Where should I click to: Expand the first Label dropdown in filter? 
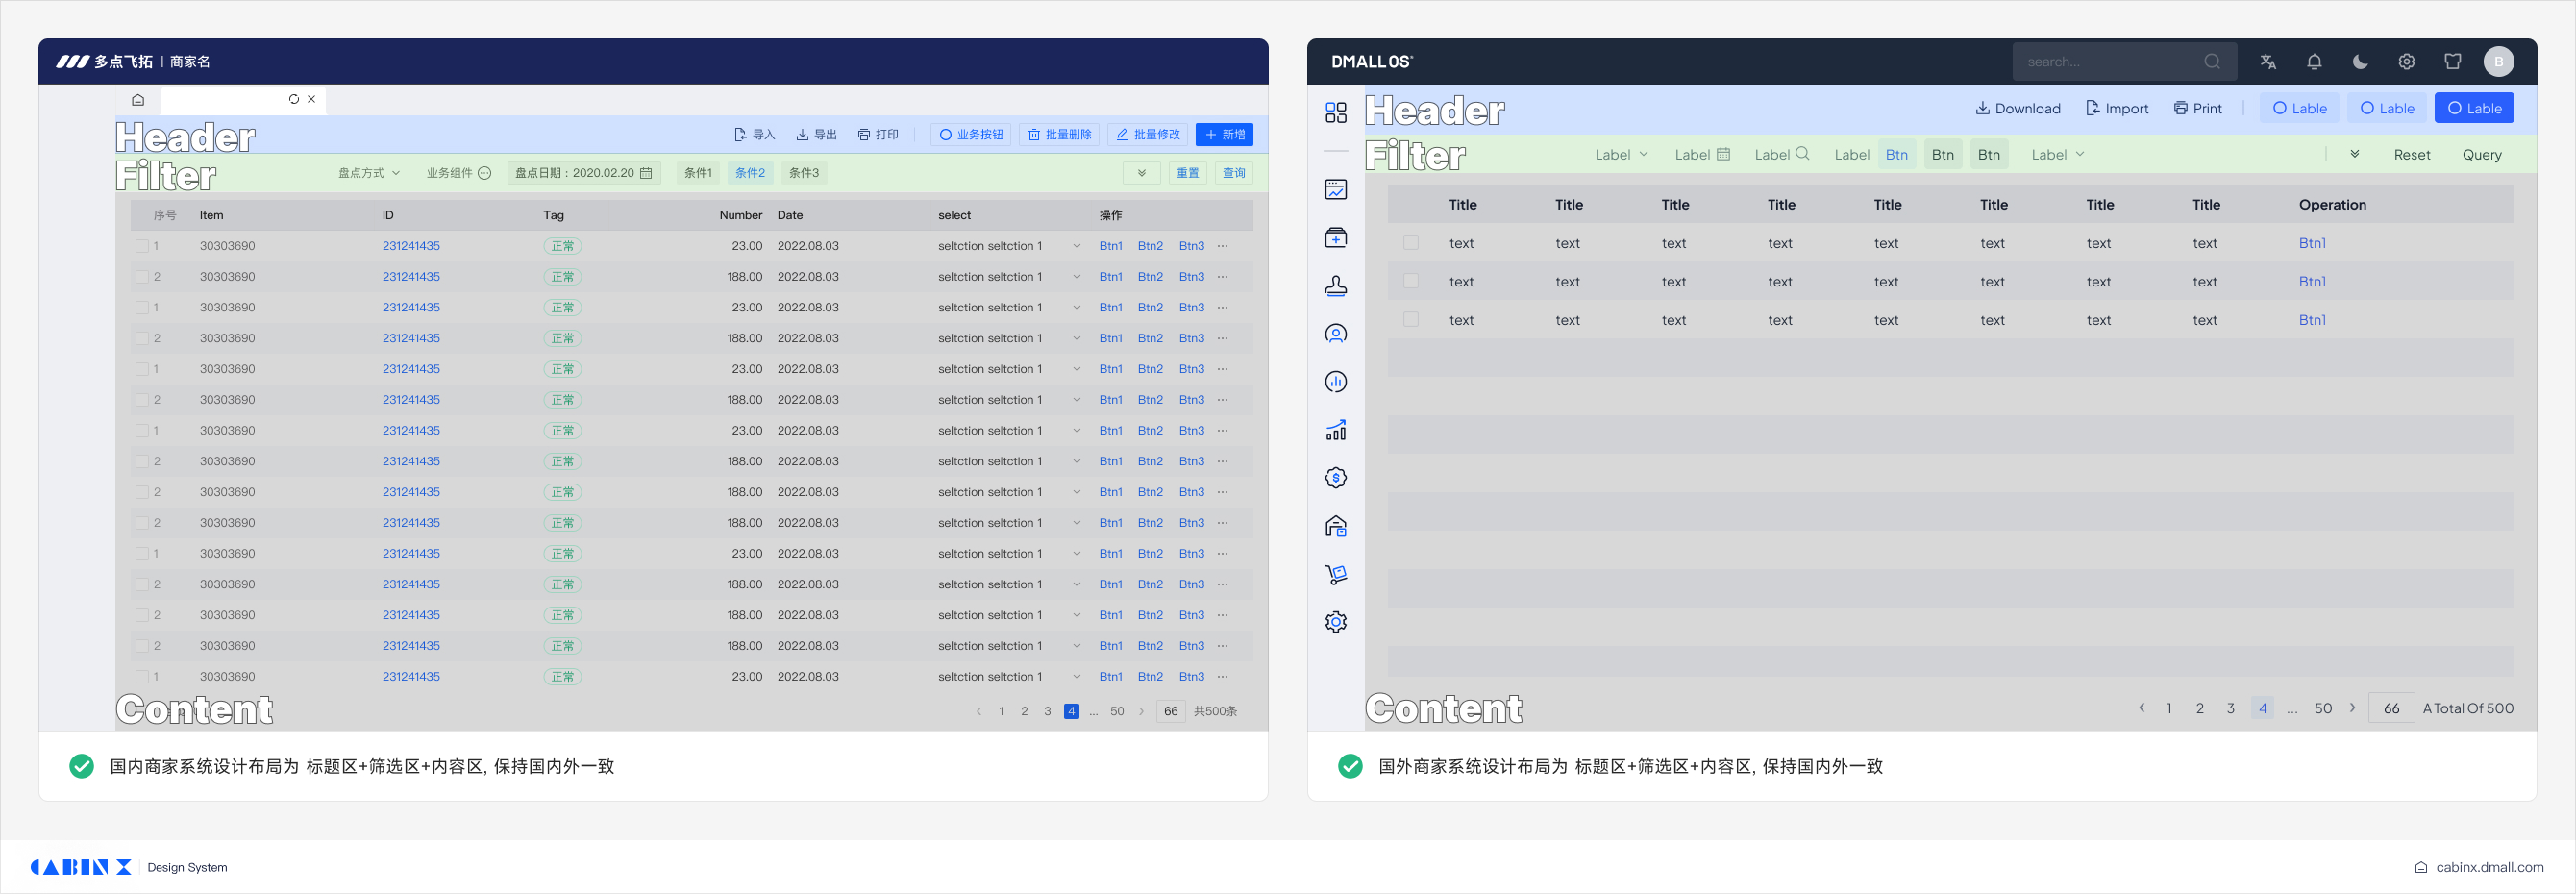click(1620, 155)
